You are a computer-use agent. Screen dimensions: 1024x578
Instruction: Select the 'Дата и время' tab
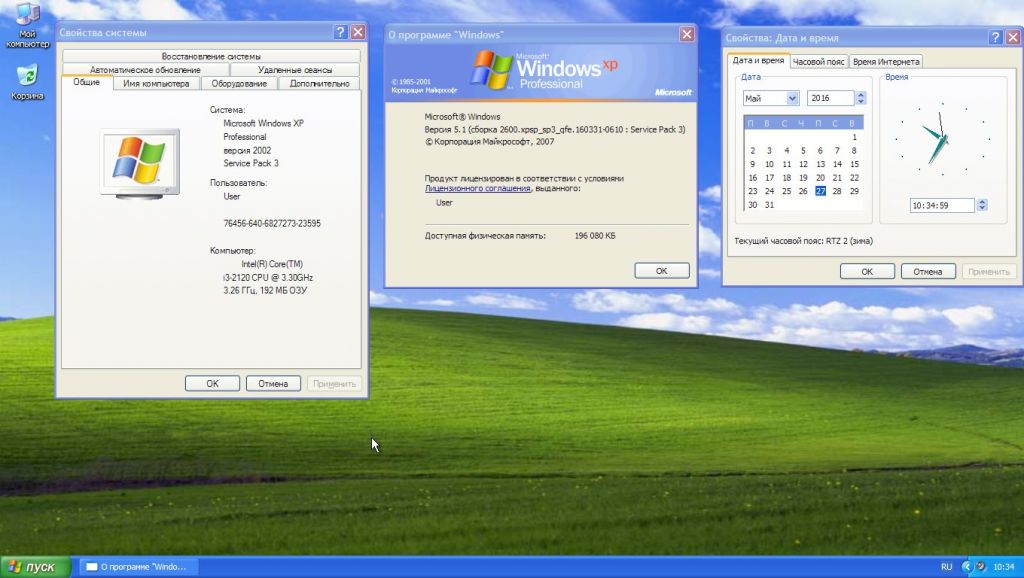tap(758, 60)
